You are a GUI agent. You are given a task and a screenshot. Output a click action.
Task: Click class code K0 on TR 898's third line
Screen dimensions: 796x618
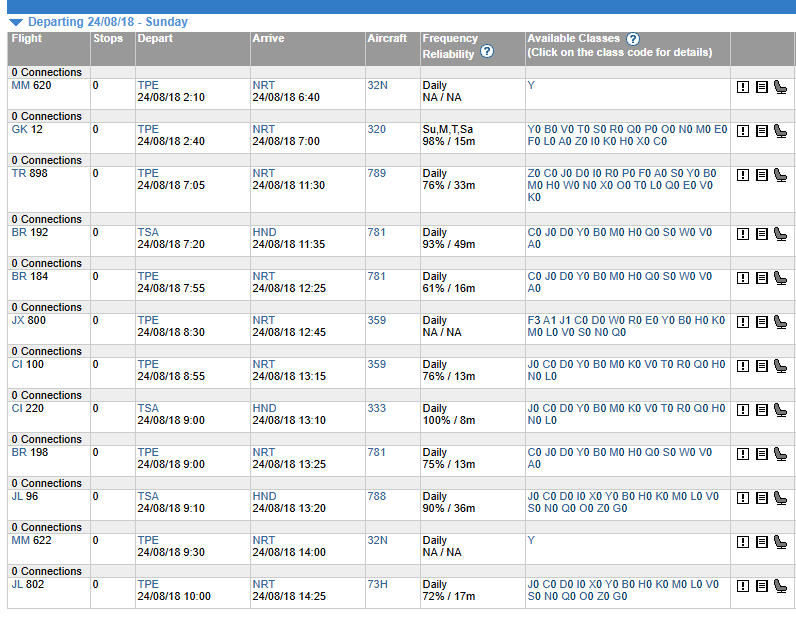534,198
